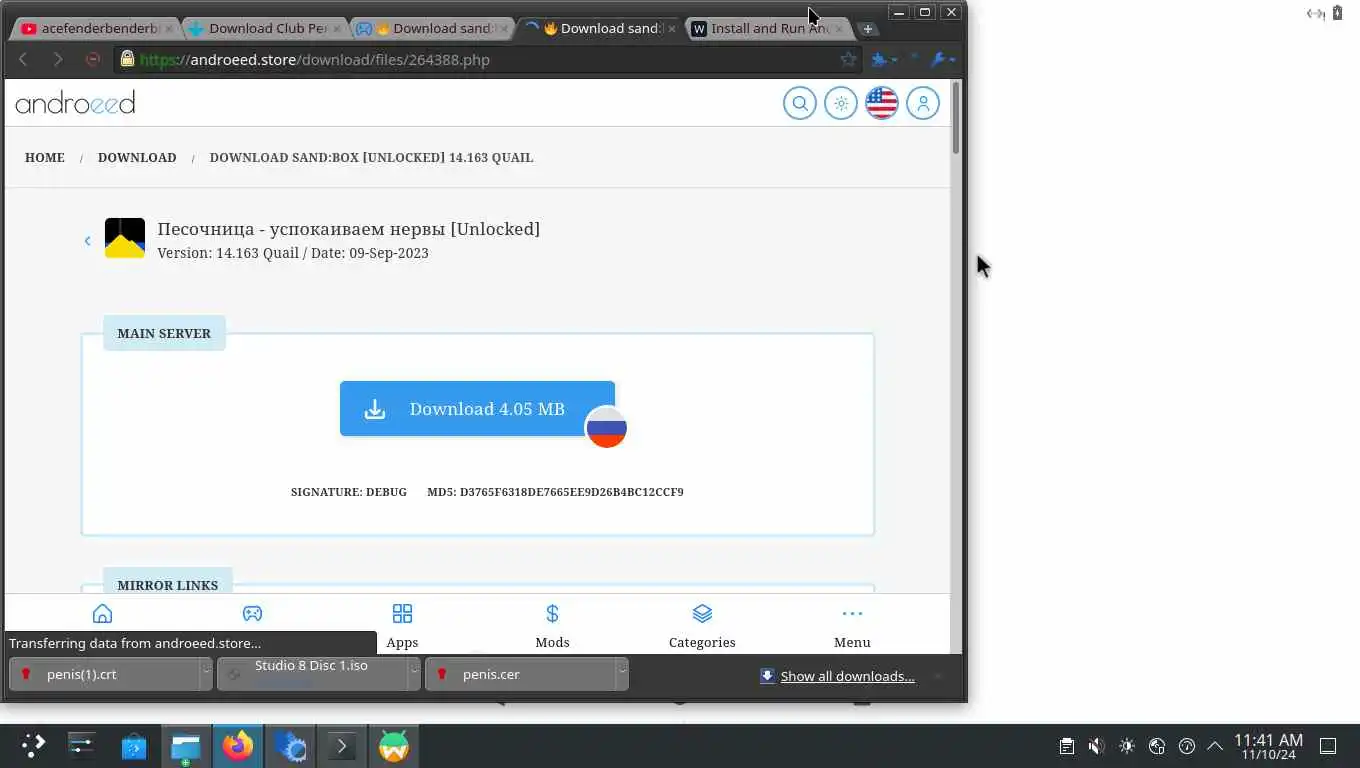1360x768 pixels.
Task: Expand hidden system tray icons arrow
Action: tap(1216, 746)
